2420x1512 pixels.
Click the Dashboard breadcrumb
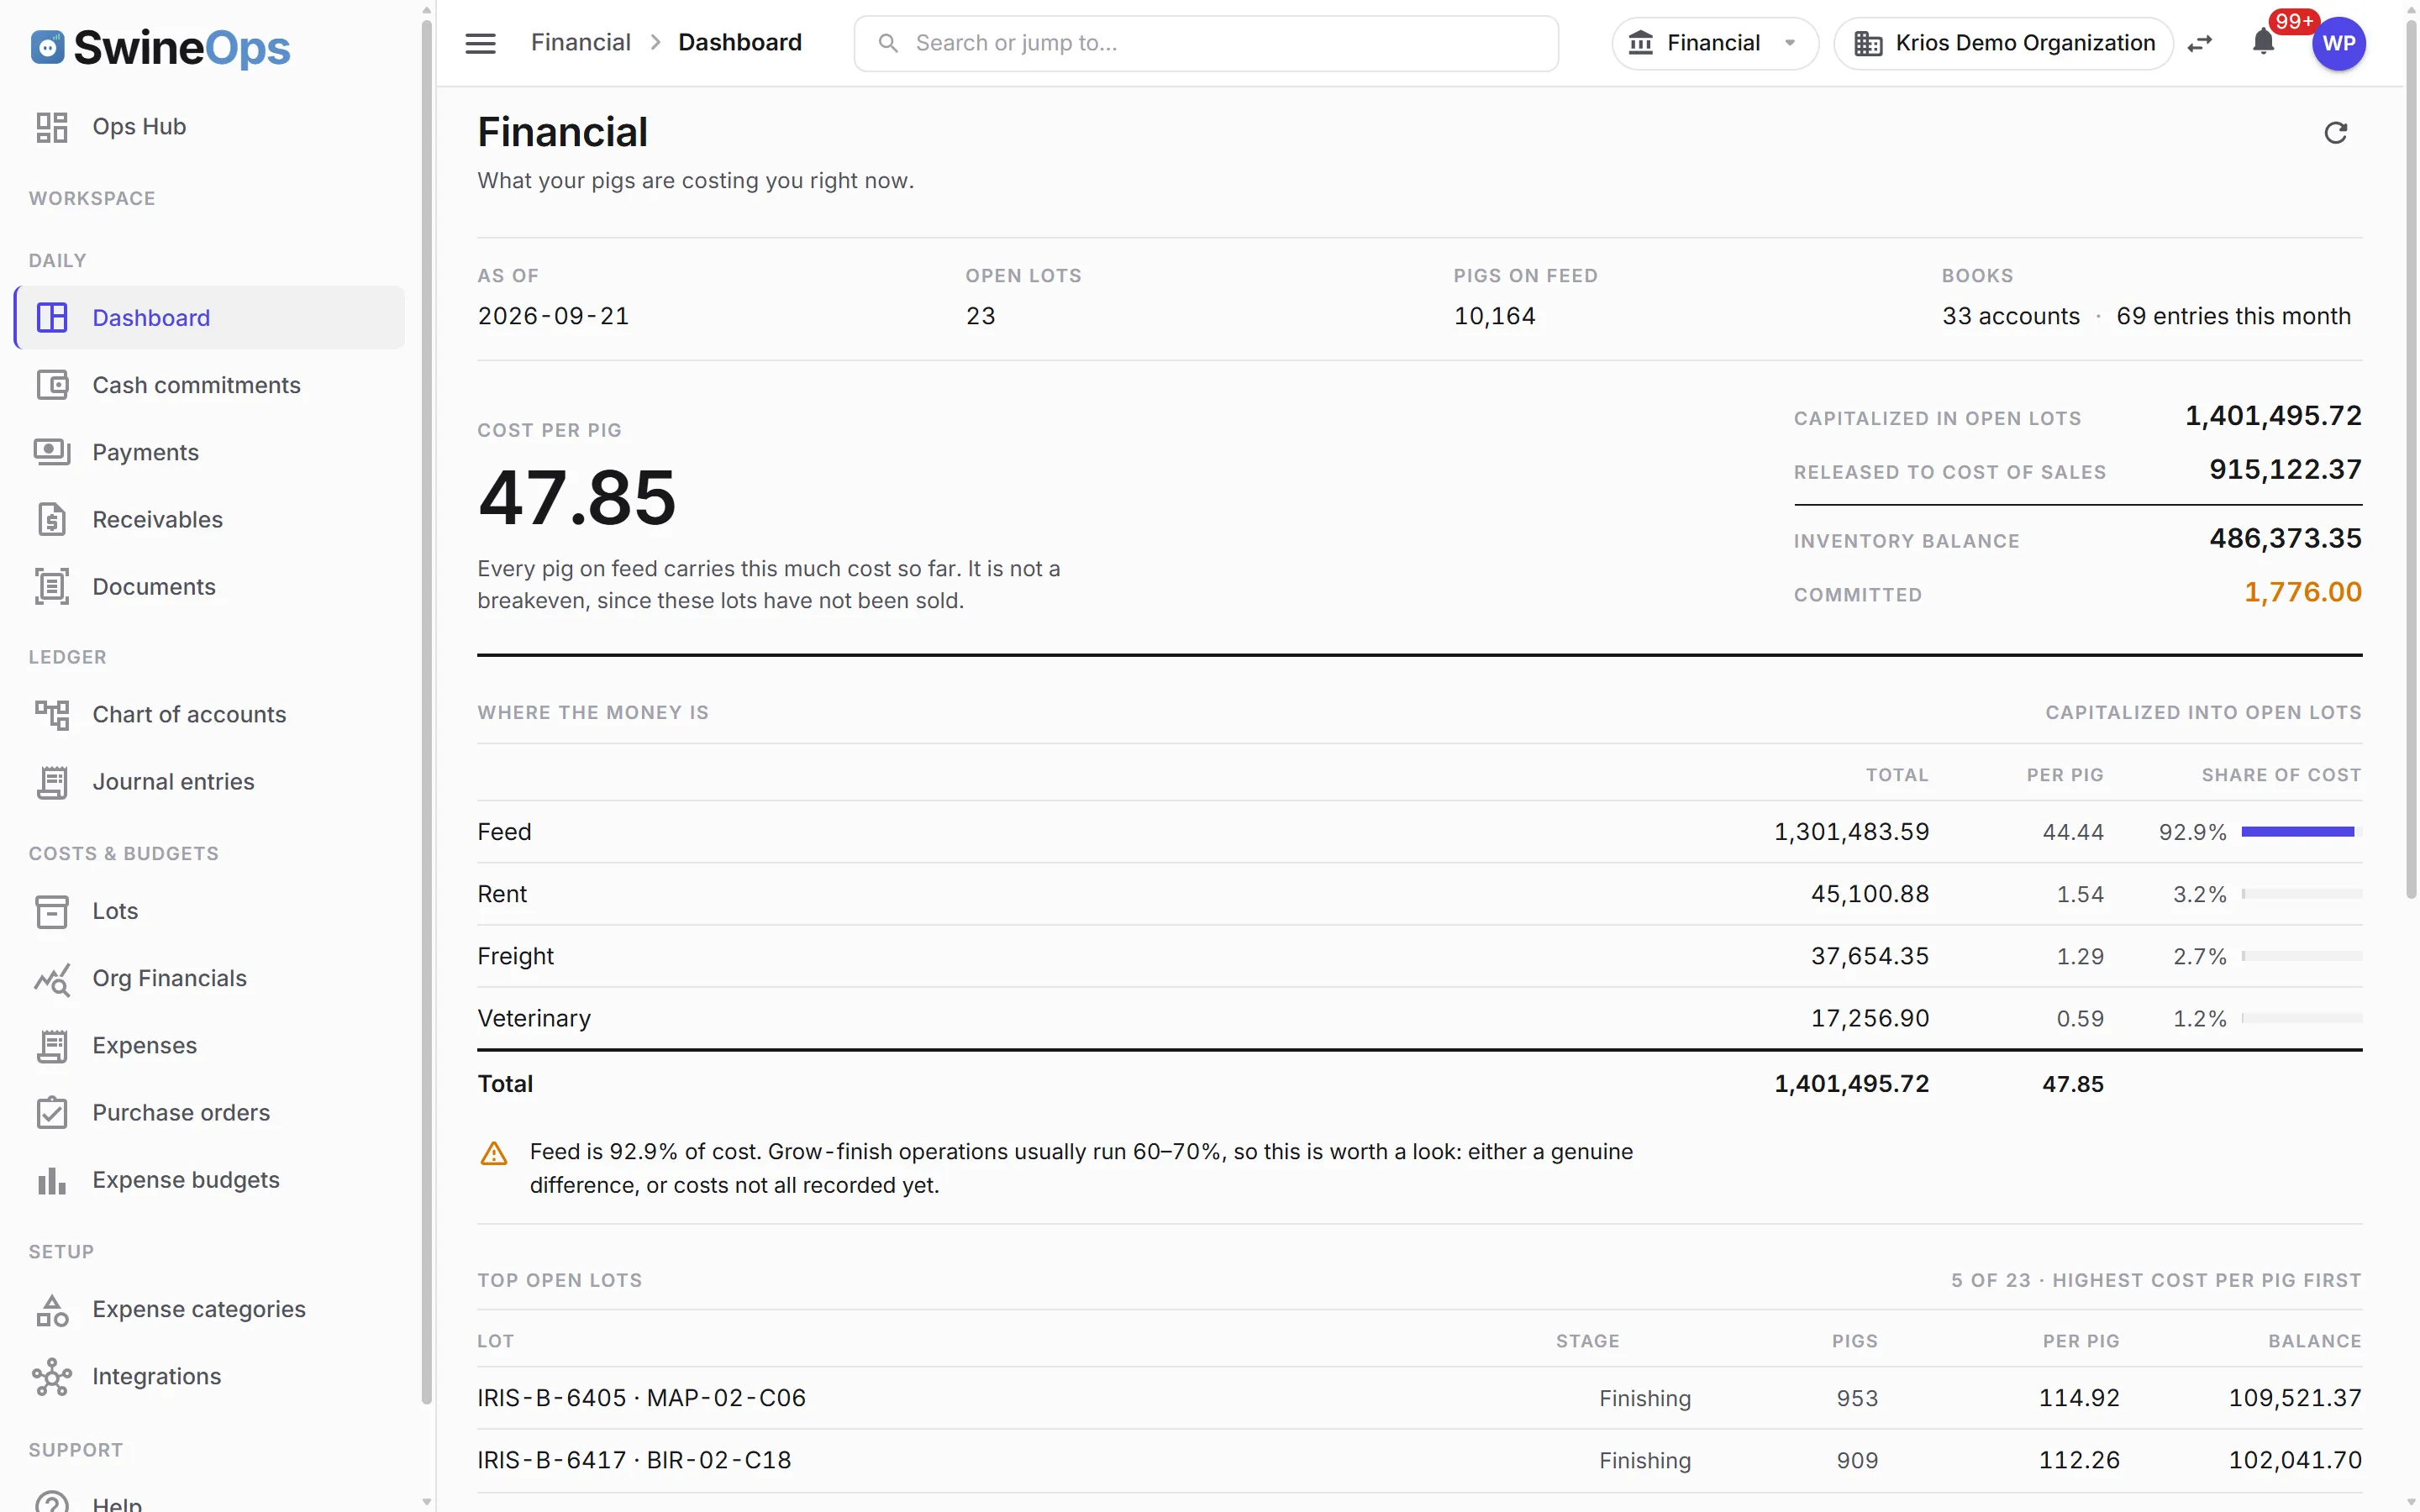point(740,43)
